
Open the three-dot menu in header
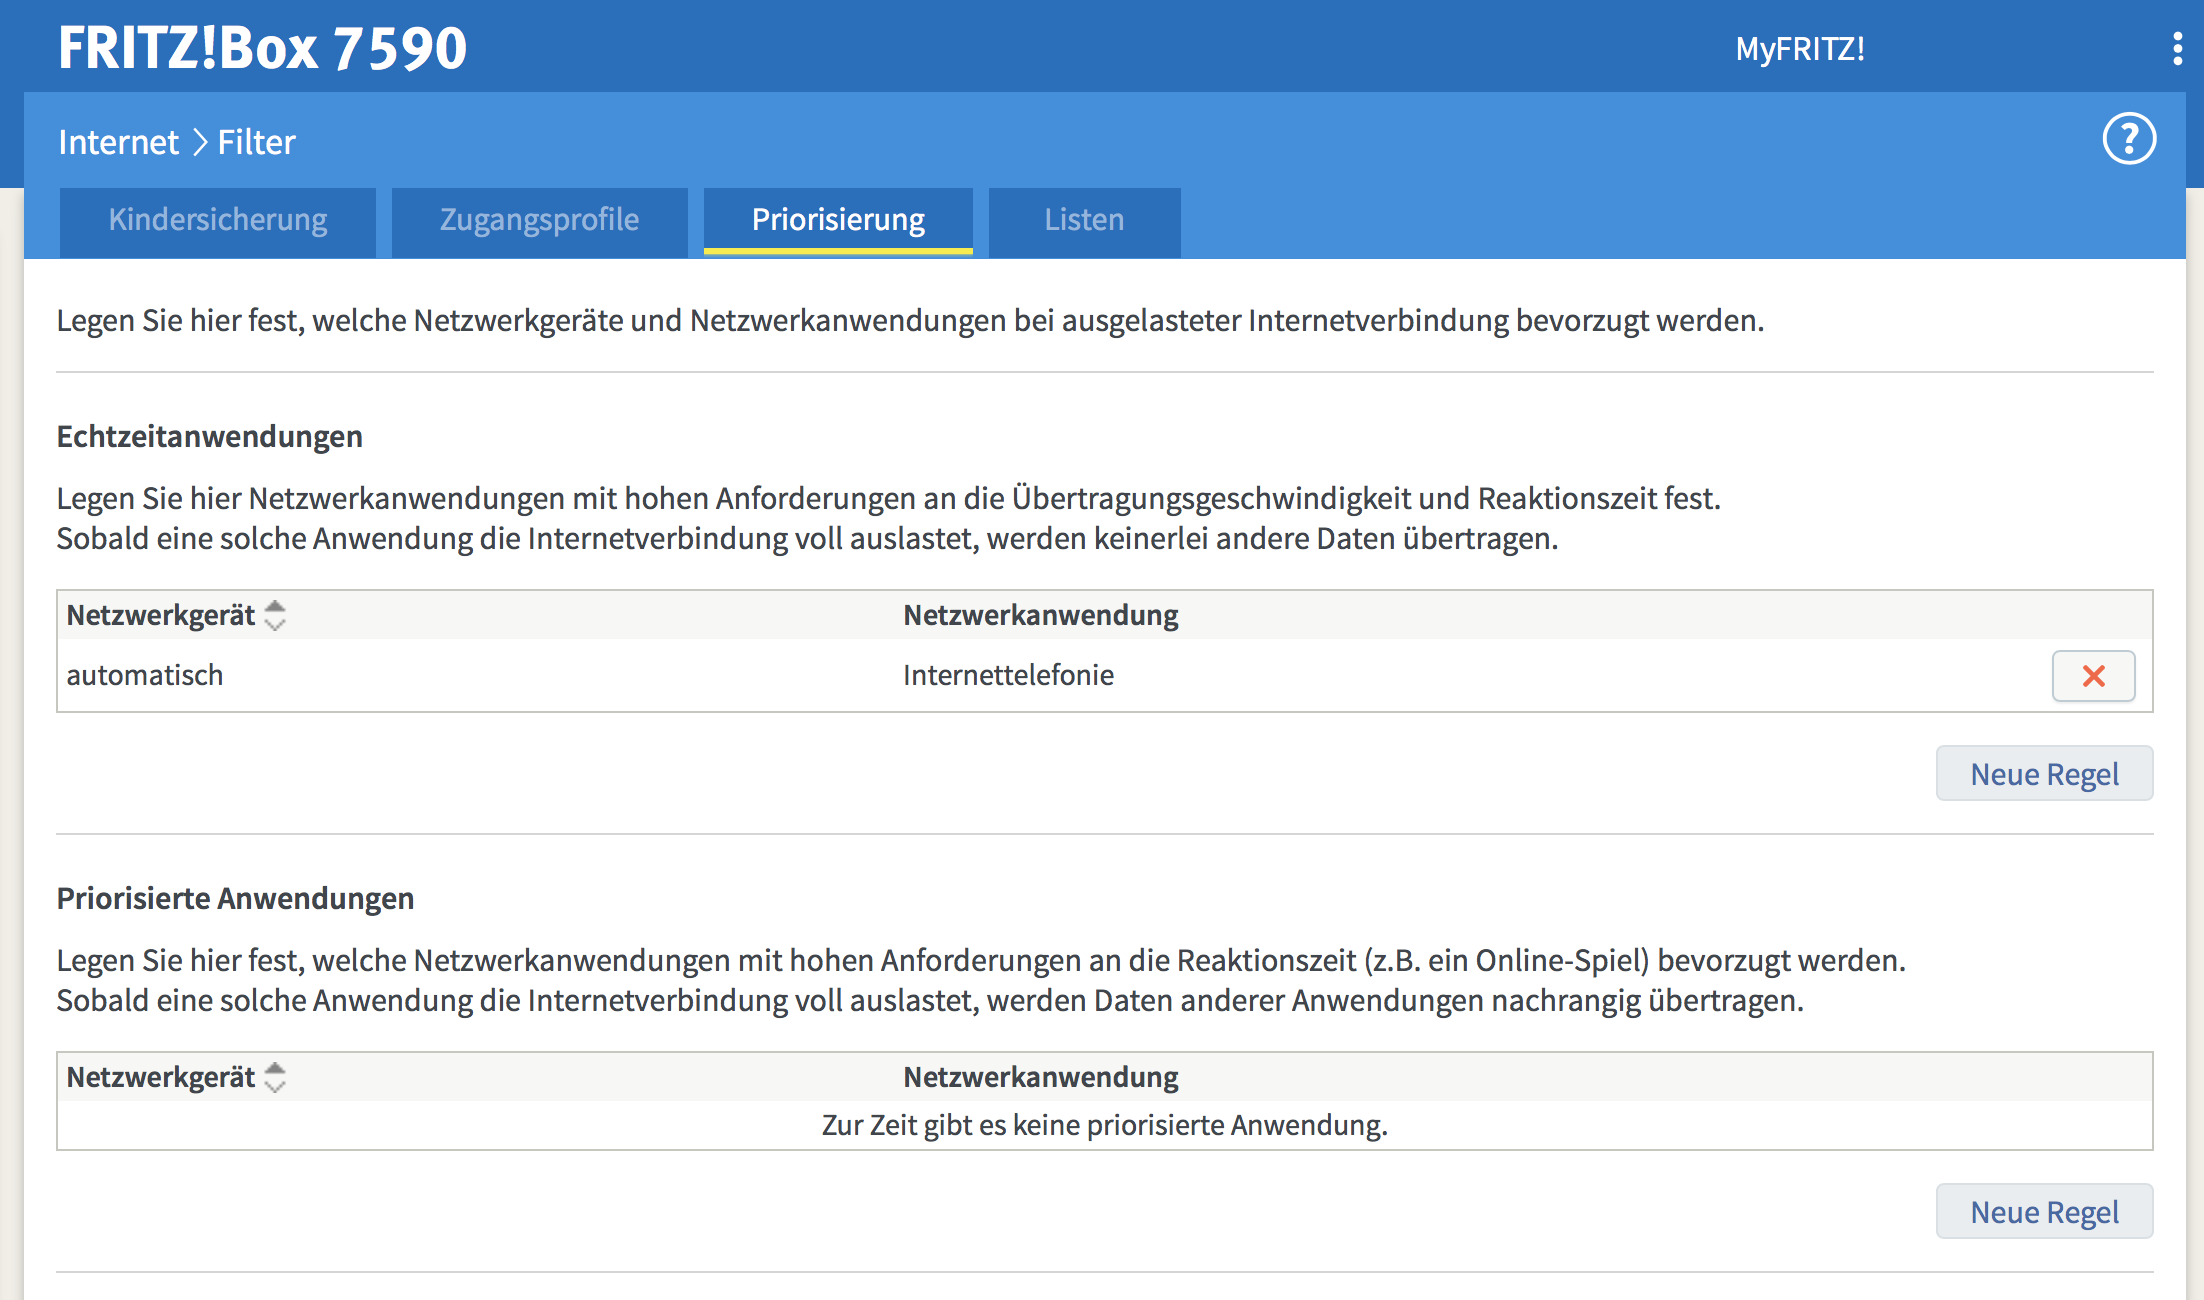point(2177,48)
